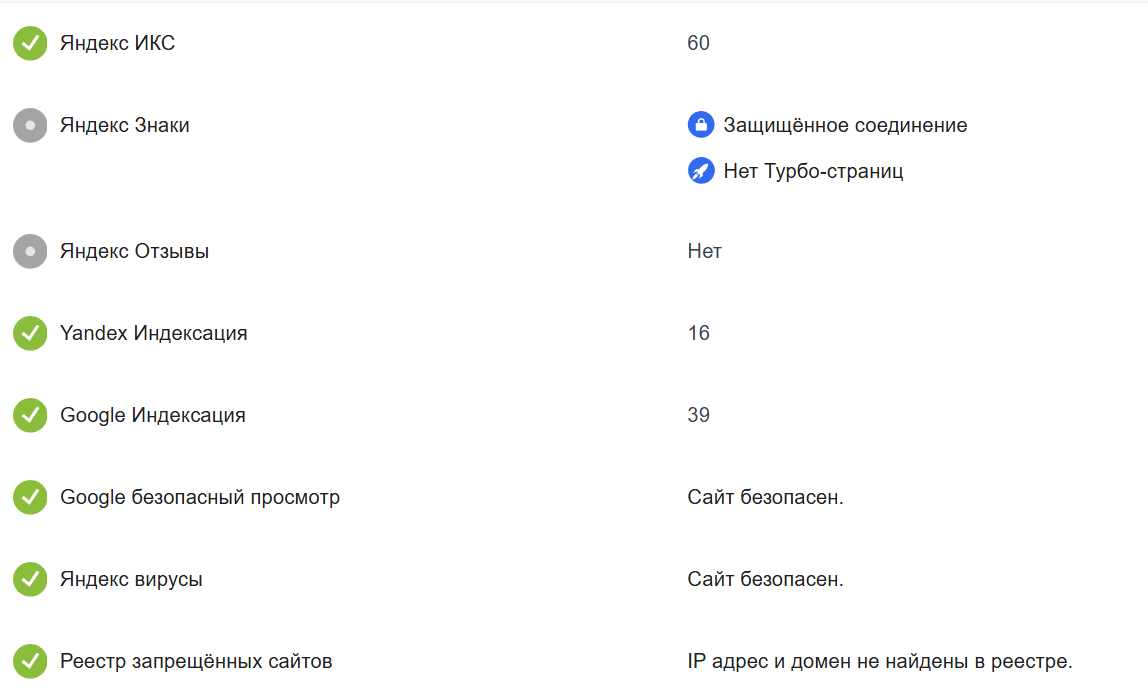Click the green checkmark beside Яндекс вирусы
The image size is (1148, 700).
30,579
